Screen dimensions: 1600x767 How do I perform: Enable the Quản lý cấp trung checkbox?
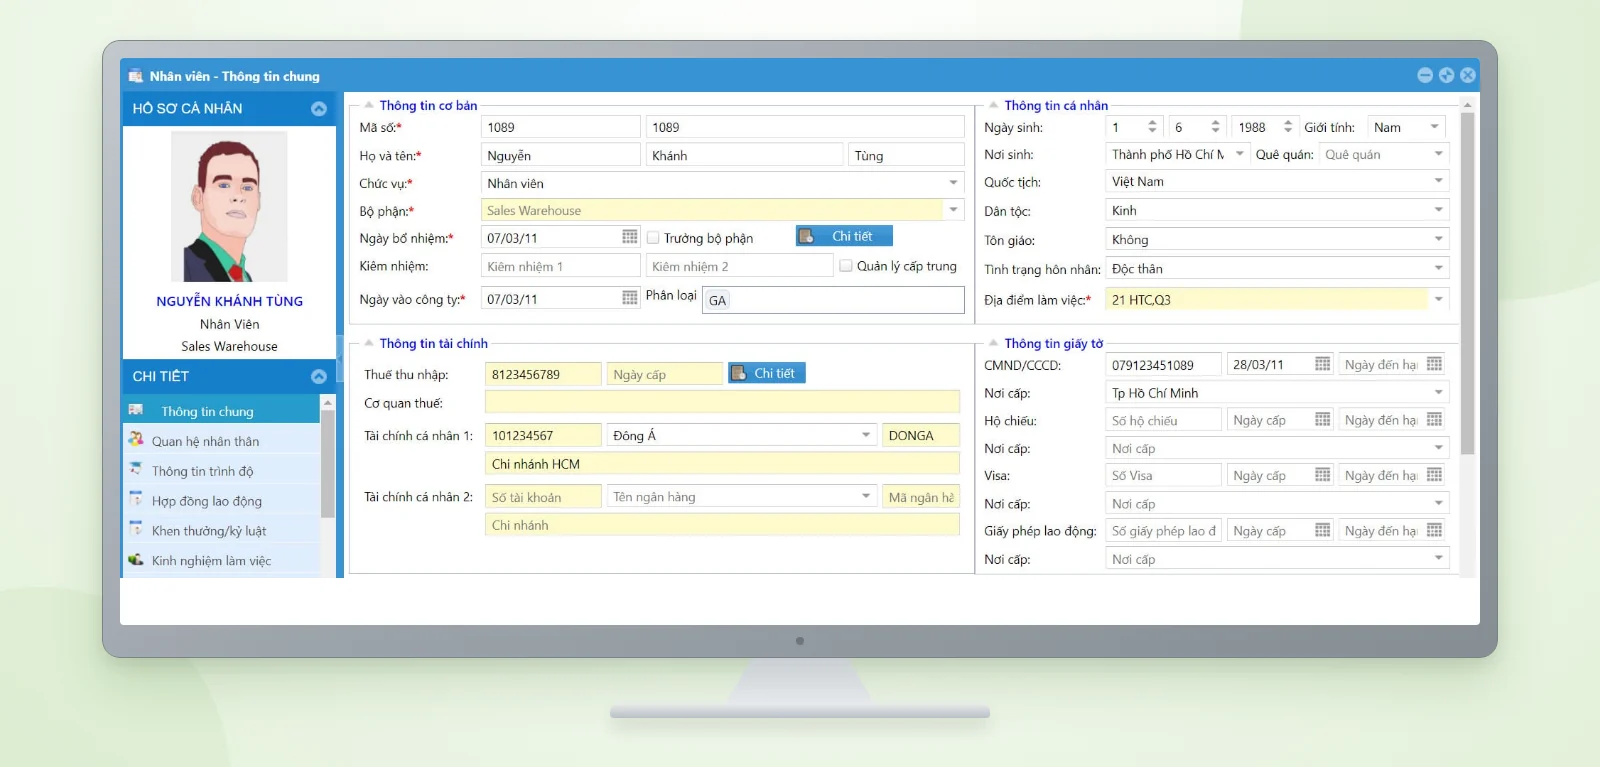coord(846,266)
